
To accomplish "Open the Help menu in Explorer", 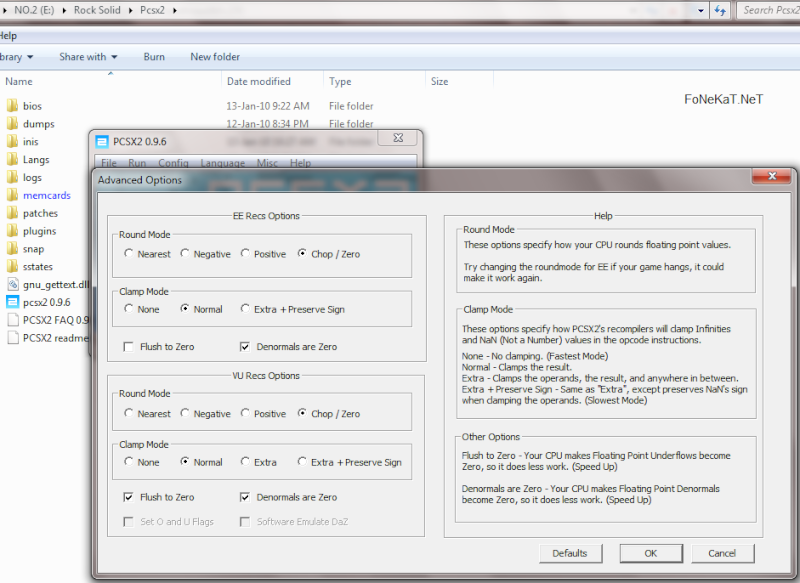I will [x=8, y=36].
